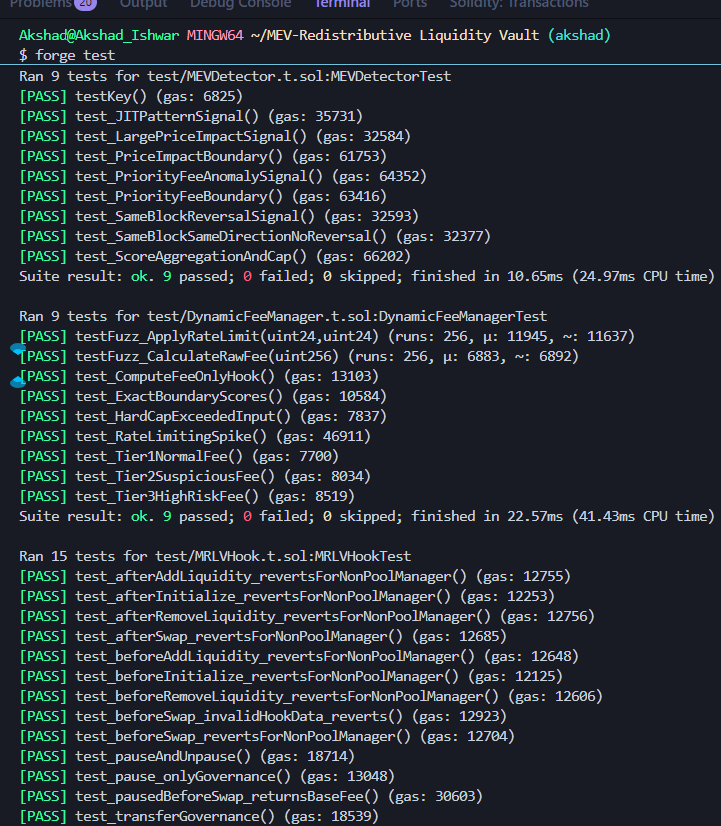Click suite result finished in 10.65ms
The width and height of the screenshot is (721, 826).
click(367, 277)
